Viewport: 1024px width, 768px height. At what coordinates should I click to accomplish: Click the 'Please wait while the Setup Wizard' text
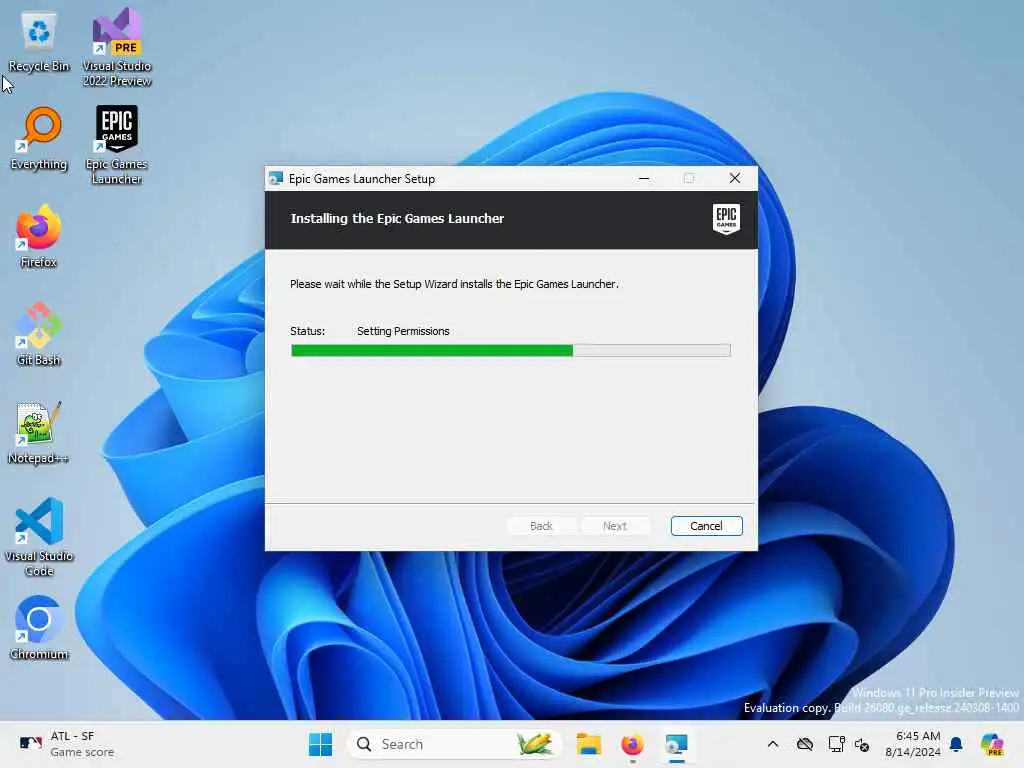[454, 284]
